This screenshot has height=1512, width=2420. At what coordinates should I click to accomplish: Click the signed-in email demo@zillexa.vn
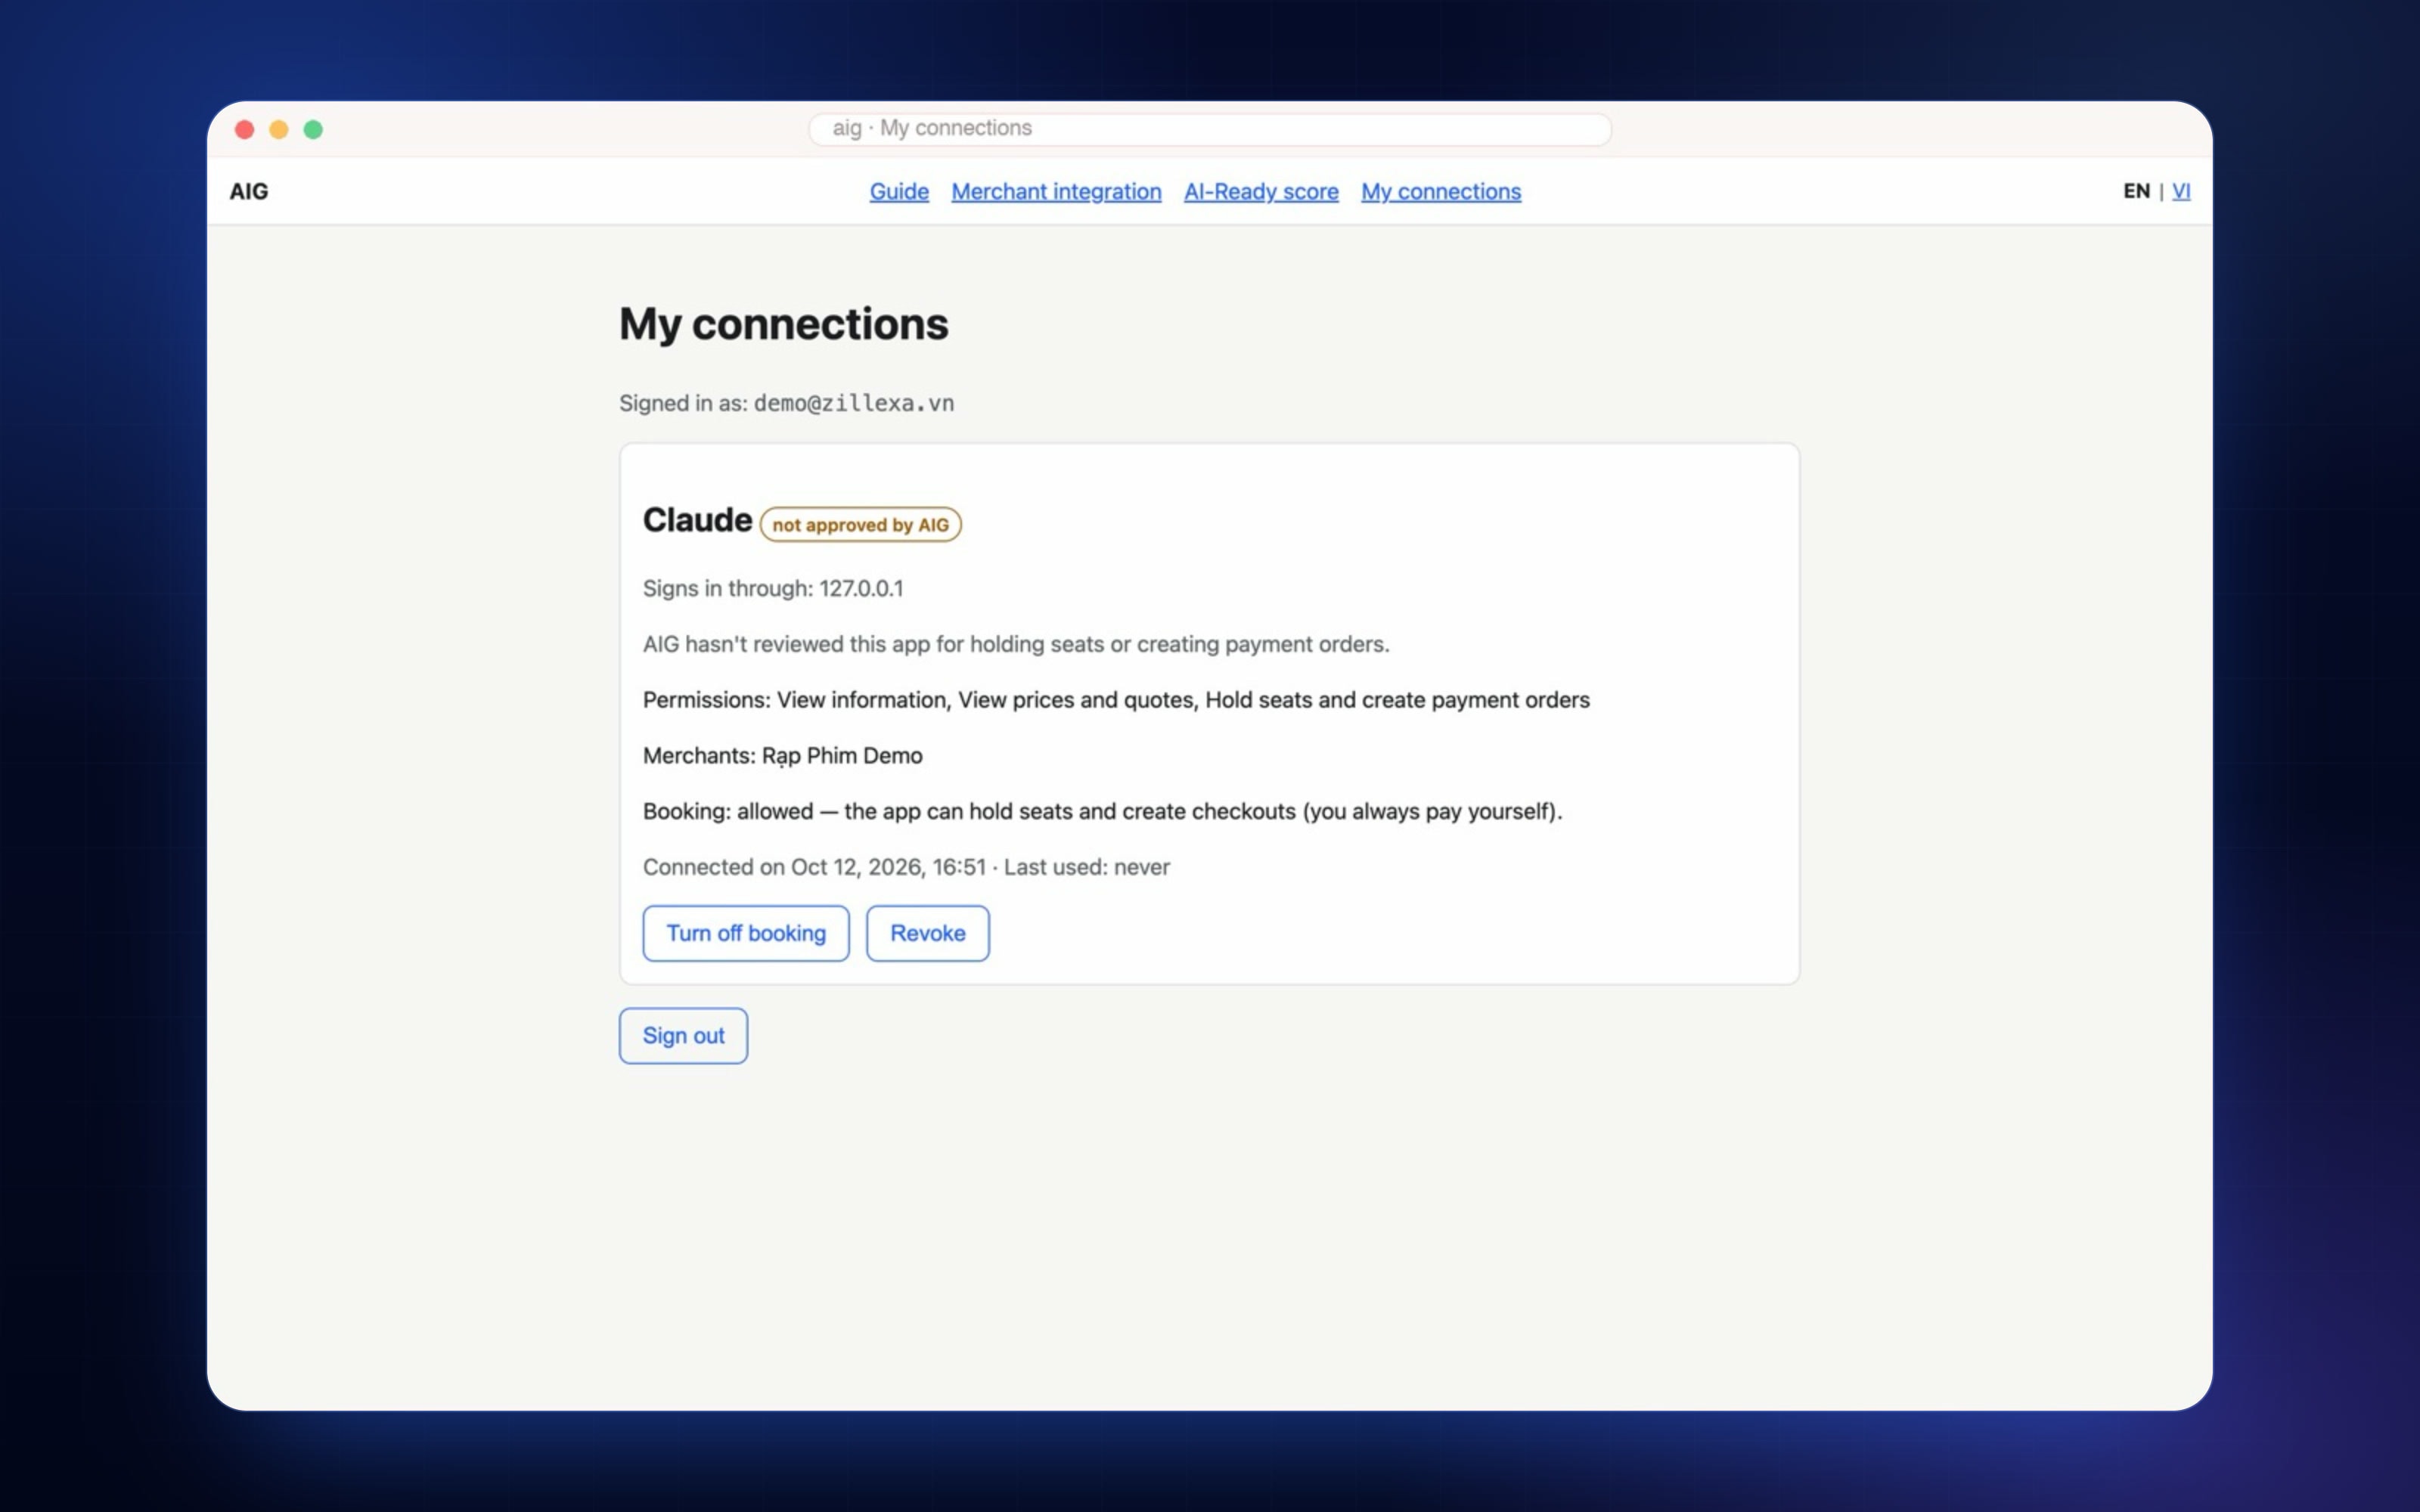pos(853,403)
